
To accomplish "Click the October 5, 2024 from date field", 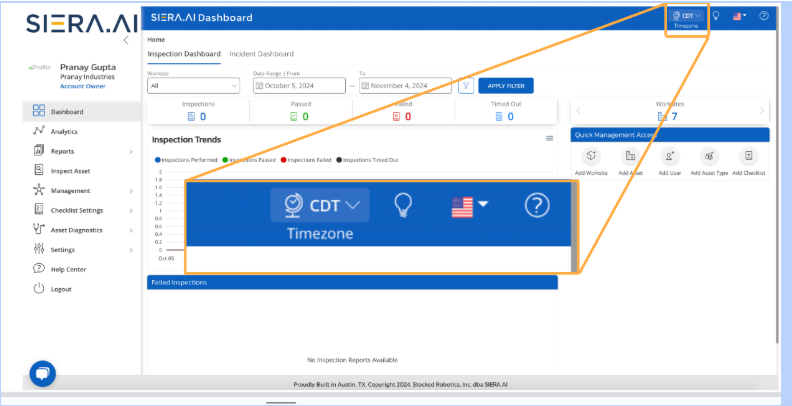I will [x=300, y=86].
